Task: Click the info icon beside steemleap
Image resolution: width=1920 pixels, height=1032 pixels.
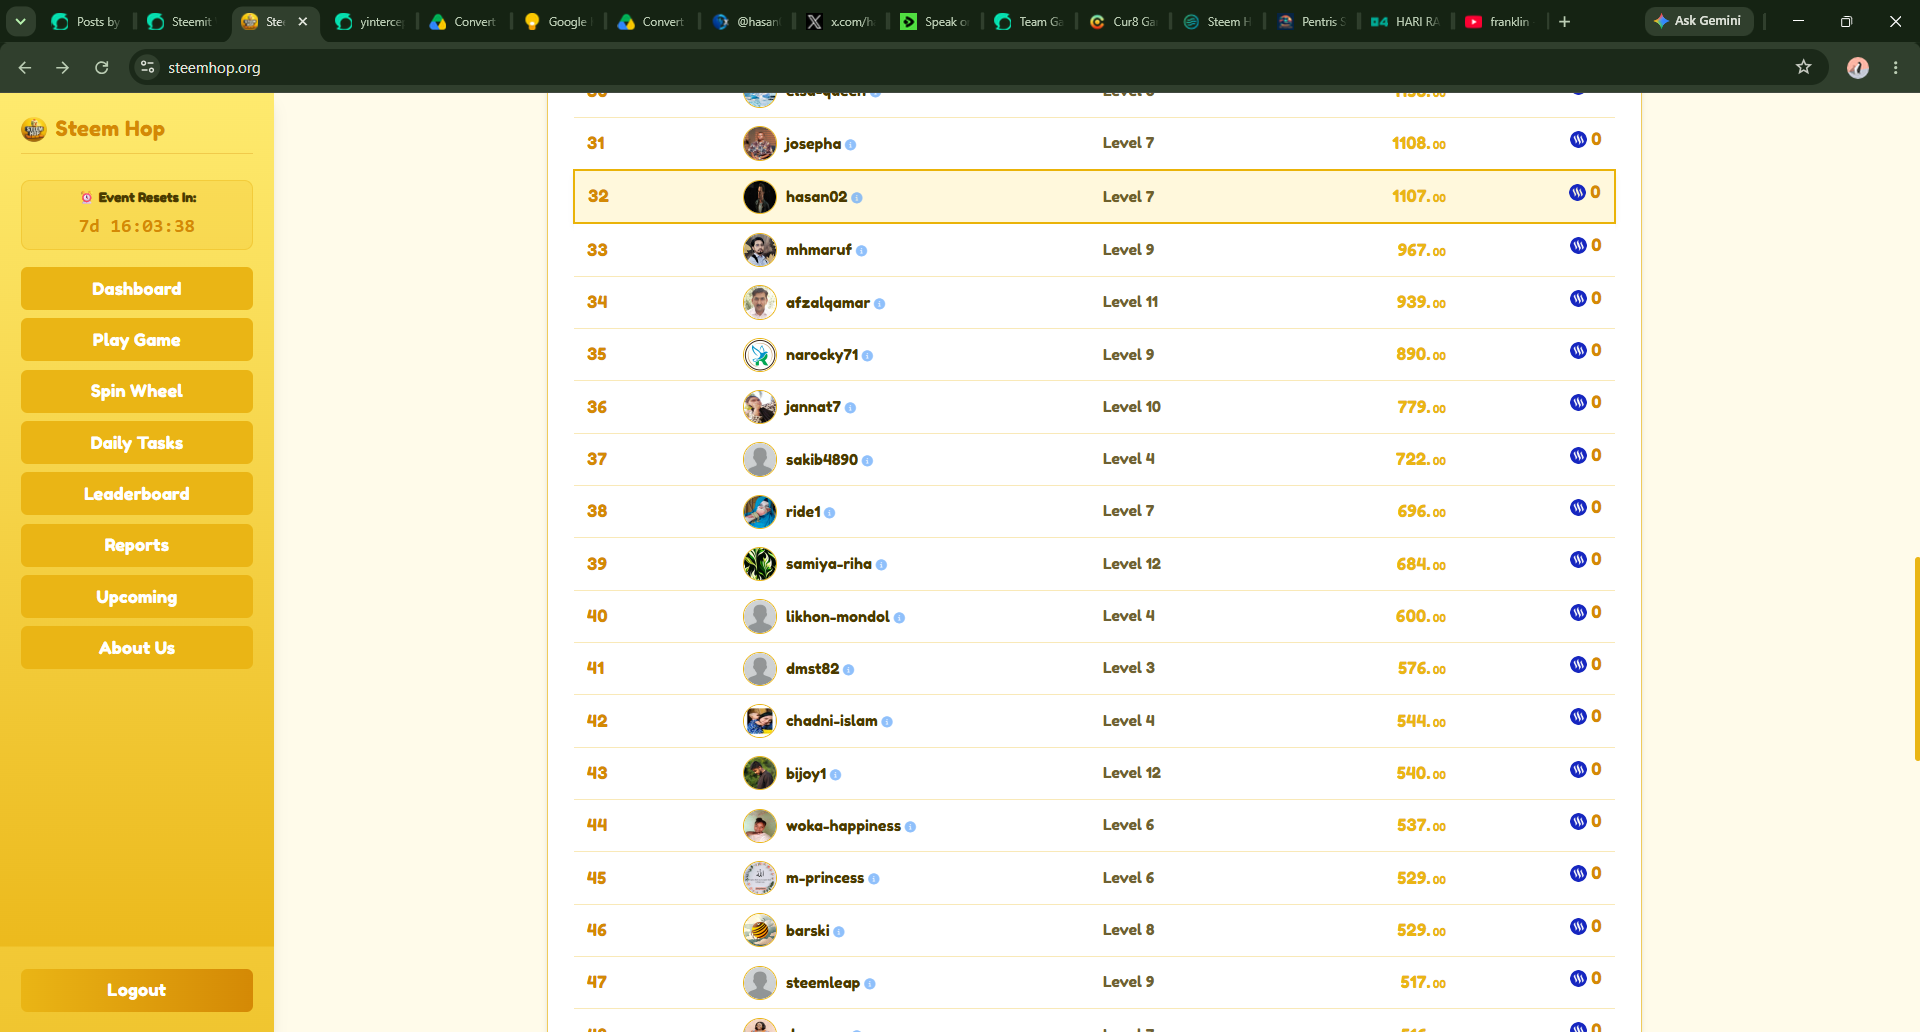Action: (x=870, y=984)
